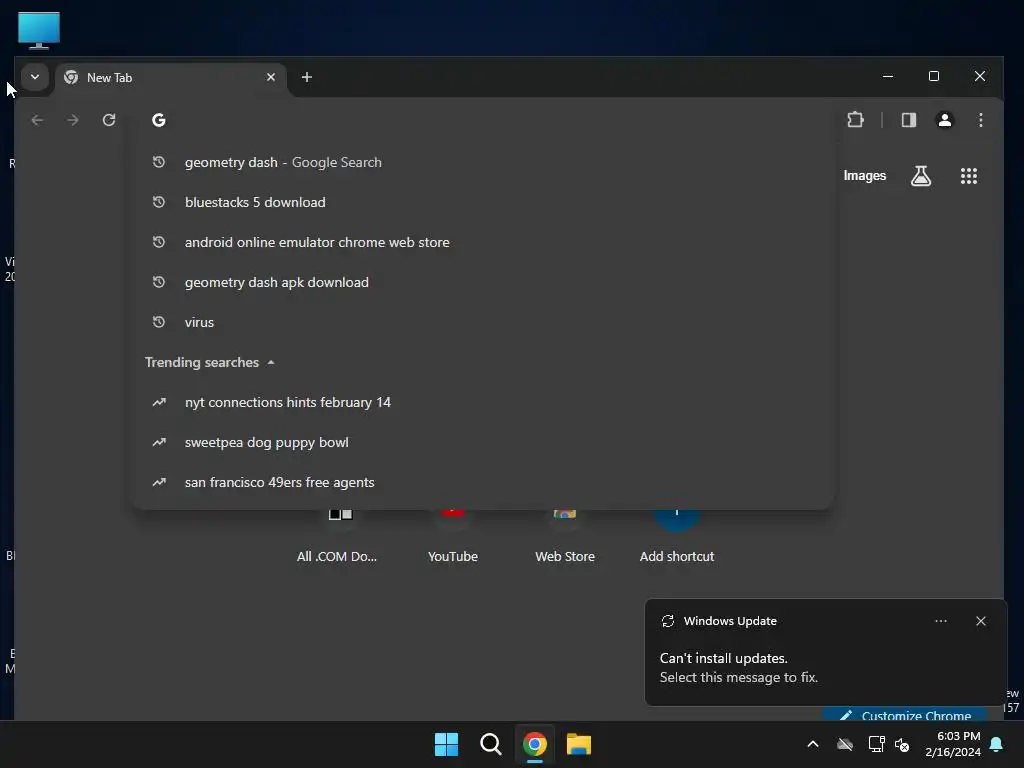Image resolution: width=1024 pixels, height=768 pixels.
Task: Select the 'virus' history suggestion
Action: click(483, 322)
